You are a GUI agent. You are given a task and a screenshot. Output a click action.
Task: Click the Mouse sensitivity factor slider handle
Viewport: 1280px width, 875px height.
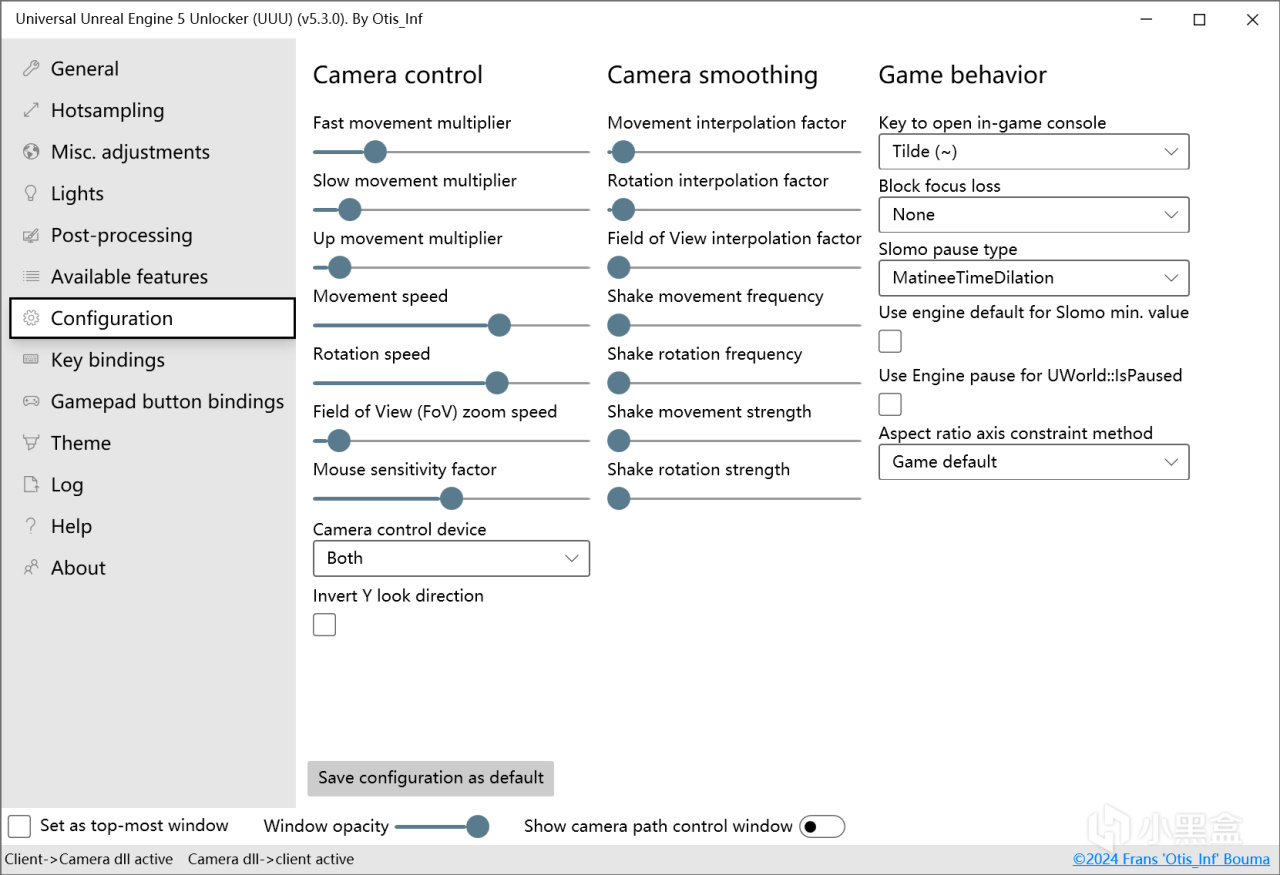tap(452, 498)
